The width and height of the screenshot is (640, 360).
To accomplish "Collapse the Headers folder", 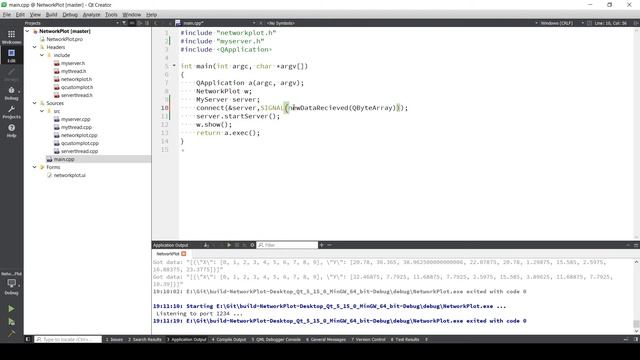I will 35,47.
